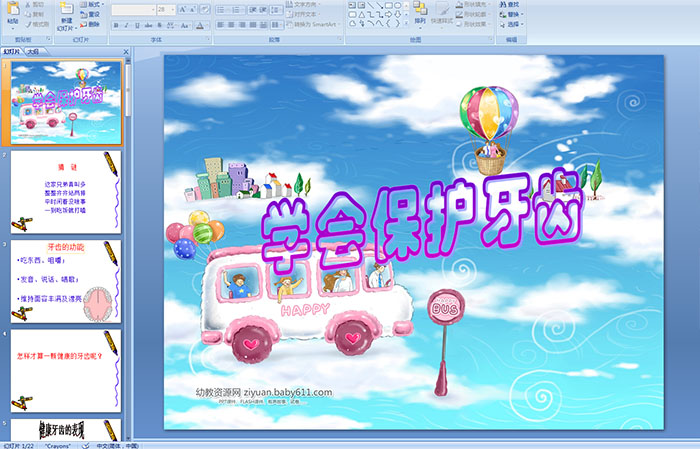This screenshot has width=700, height=449.
Task: Open the Line Spacing dropdown
Action: 276,10
